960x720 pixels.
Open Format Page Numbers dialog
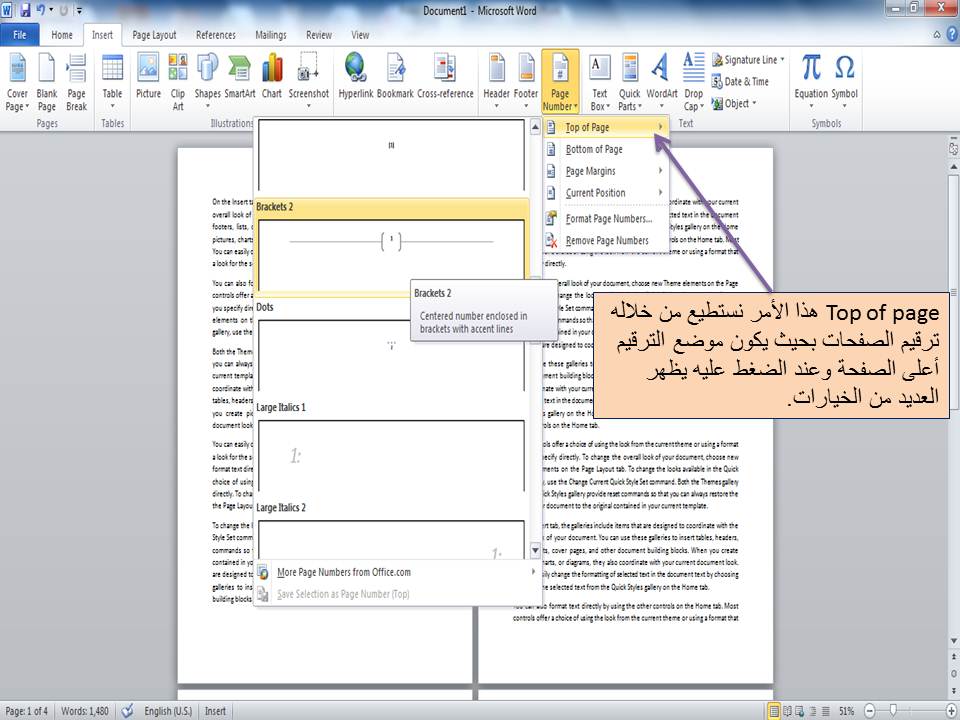(x=606, y=219)
